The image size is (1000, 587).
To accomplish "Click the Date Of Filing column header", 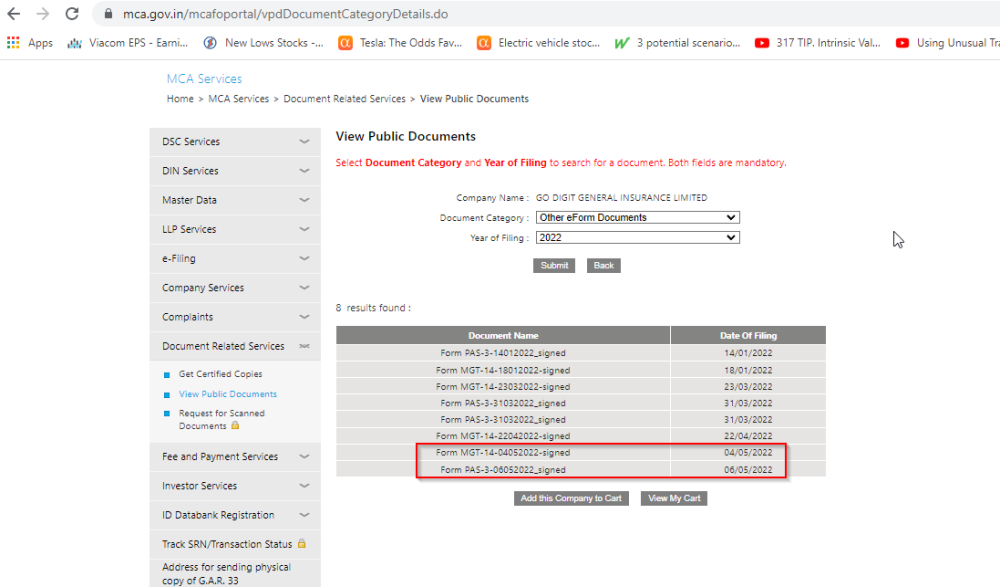I will tap(748, 336).
